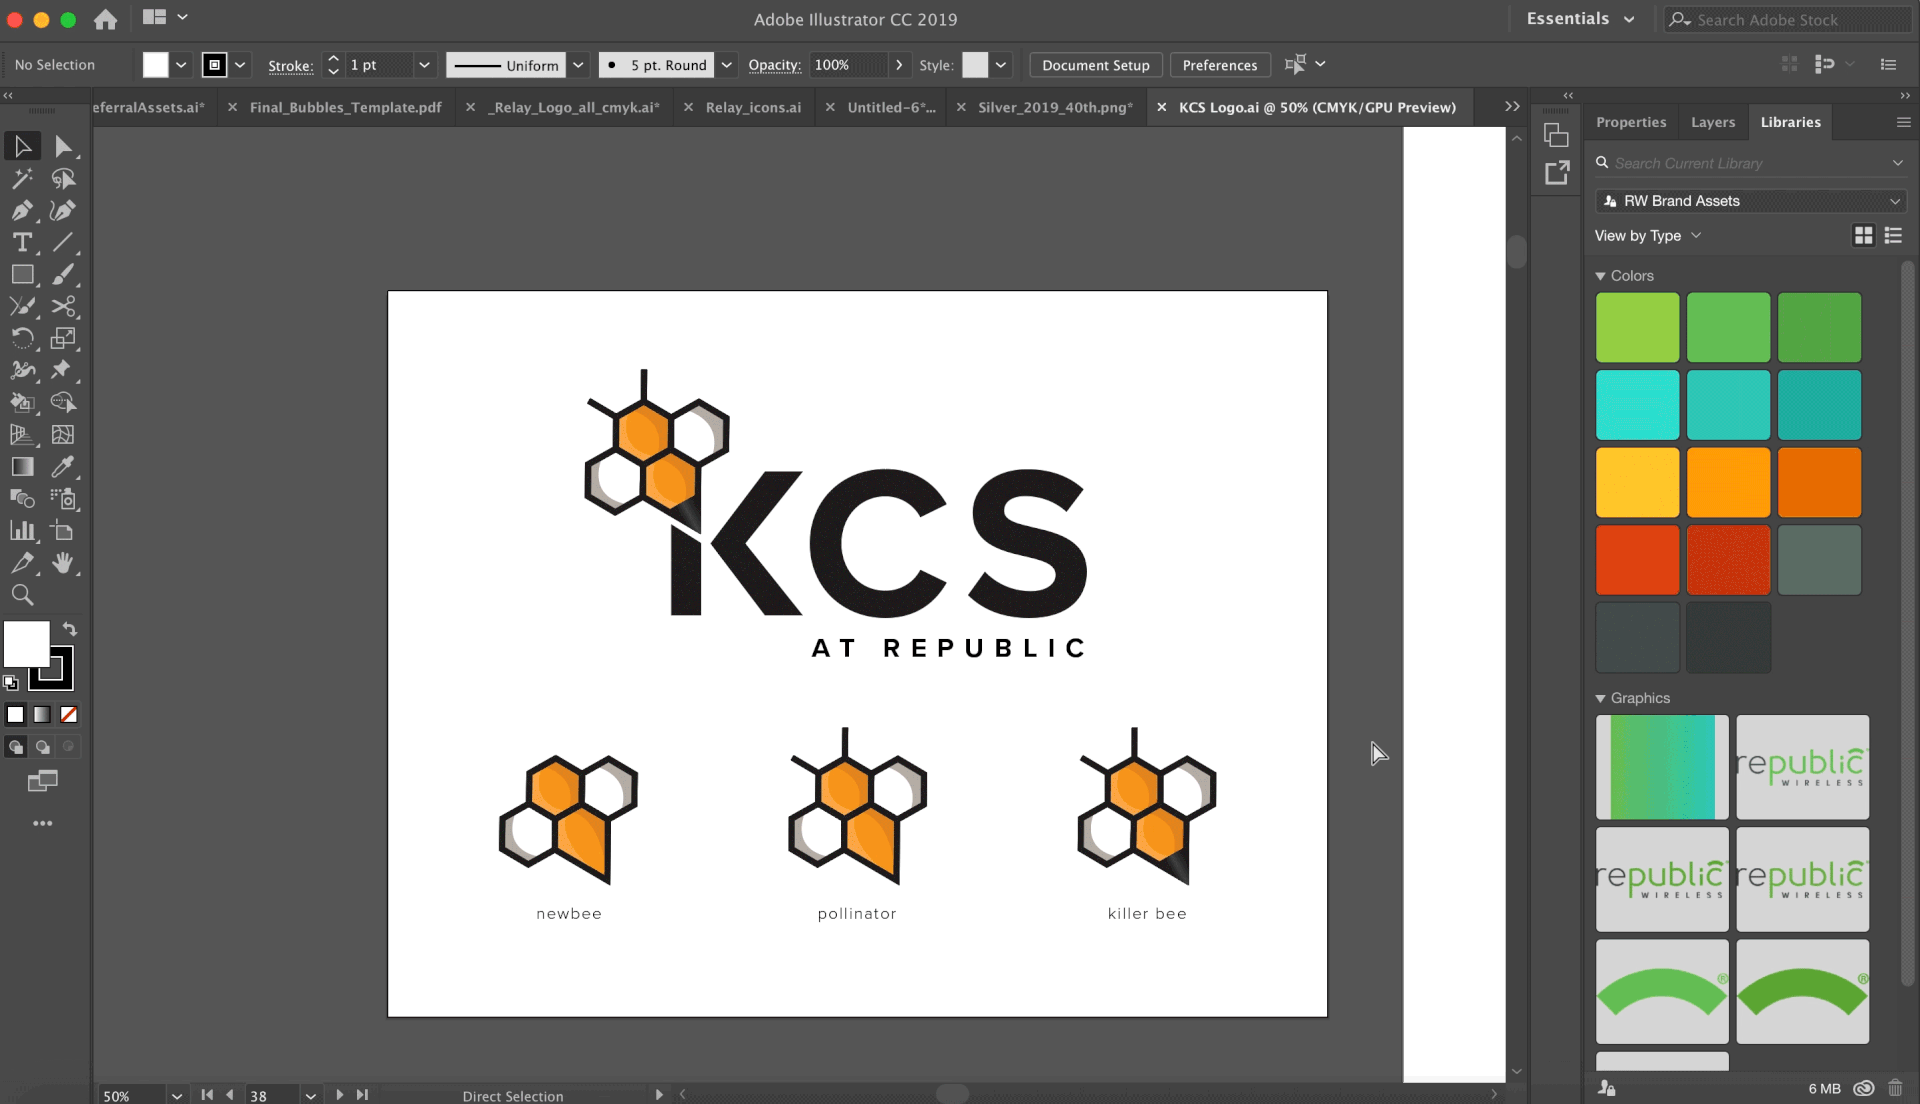
Task: Pick the teal turquoise first swatch
Action: click(x=1637, y=405)
